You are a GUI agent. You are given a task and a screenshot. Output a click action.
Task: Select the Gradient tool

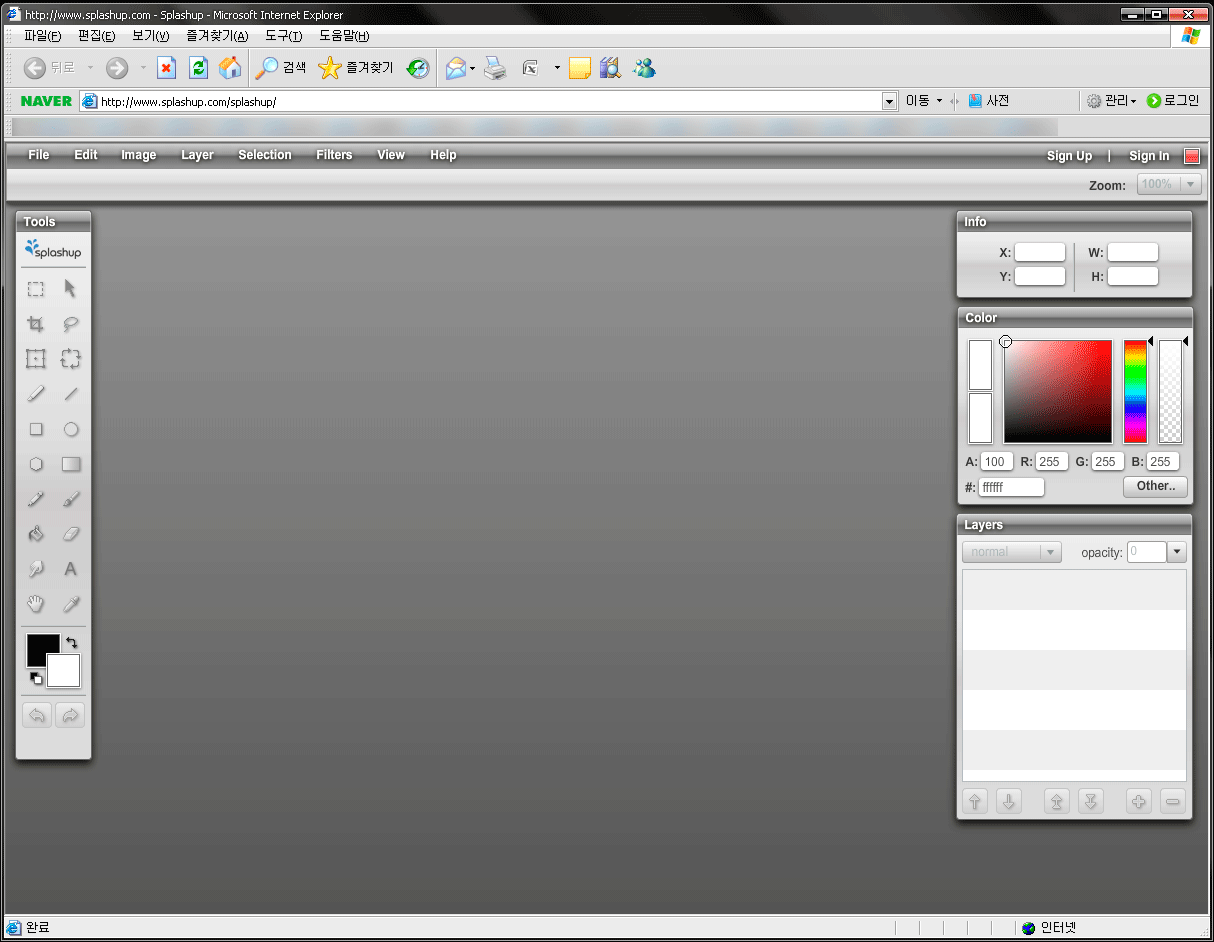pyautogui.click(x=70, y=464)
